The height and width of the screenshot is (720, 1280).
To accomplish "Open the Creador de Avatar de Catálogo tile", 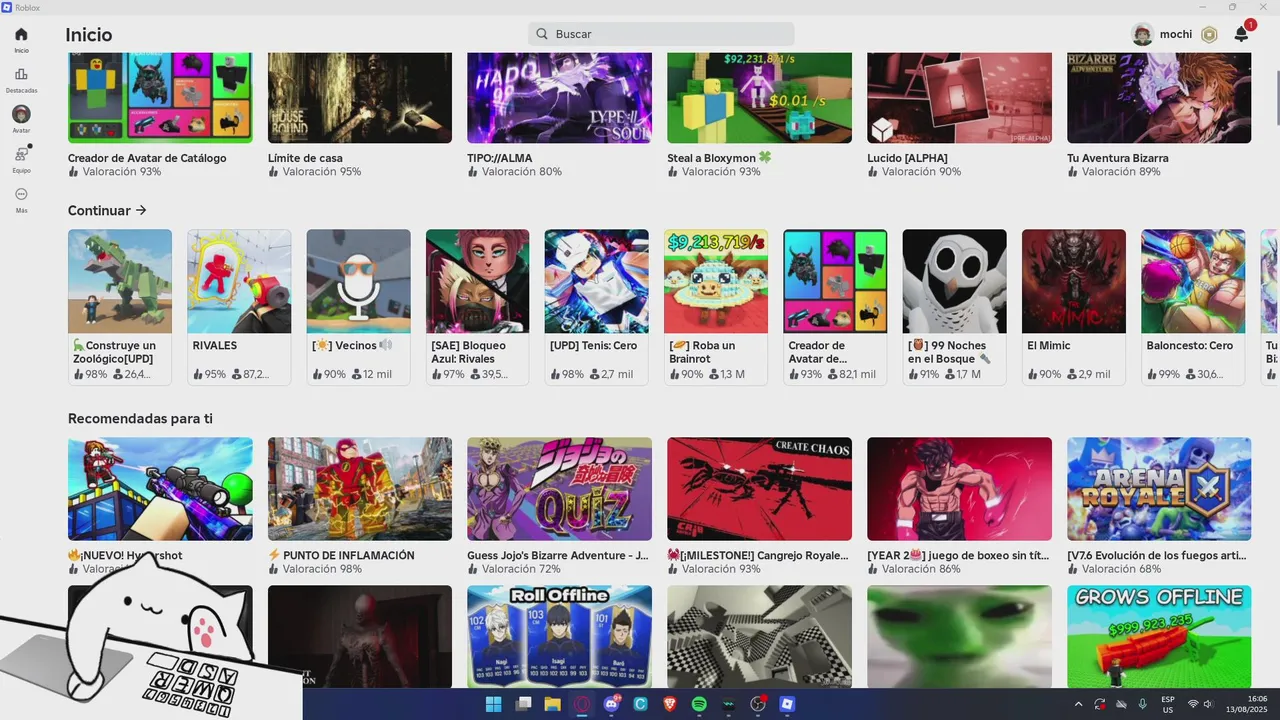I will pos(160,98).
